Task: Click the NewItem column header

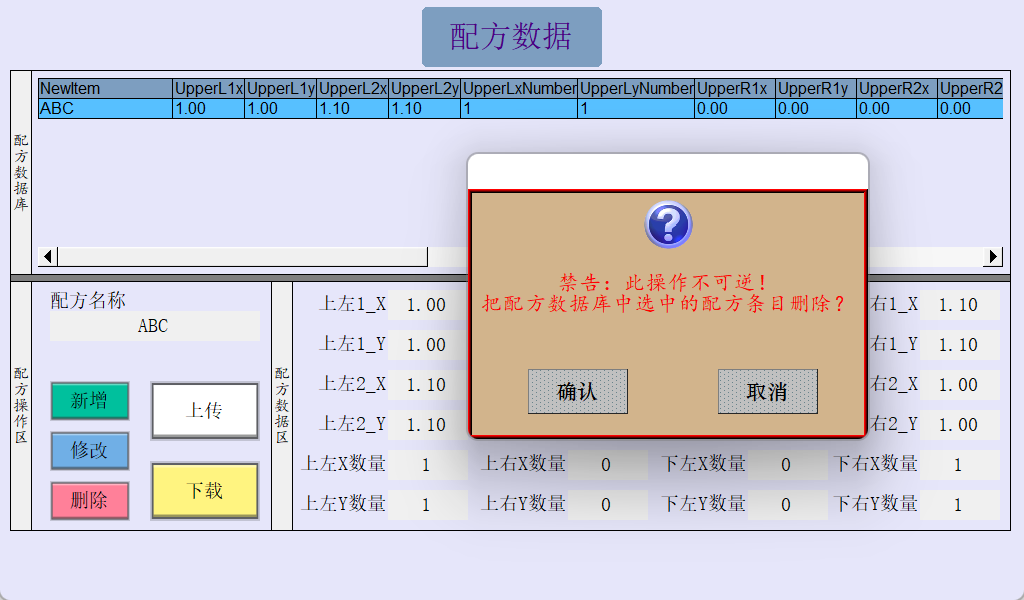Action: click(105, 89)
